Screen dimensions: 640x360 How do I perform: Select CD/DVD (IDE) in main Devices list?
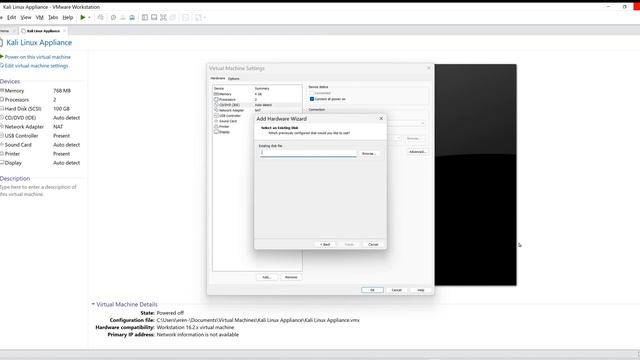pos(41,118)
